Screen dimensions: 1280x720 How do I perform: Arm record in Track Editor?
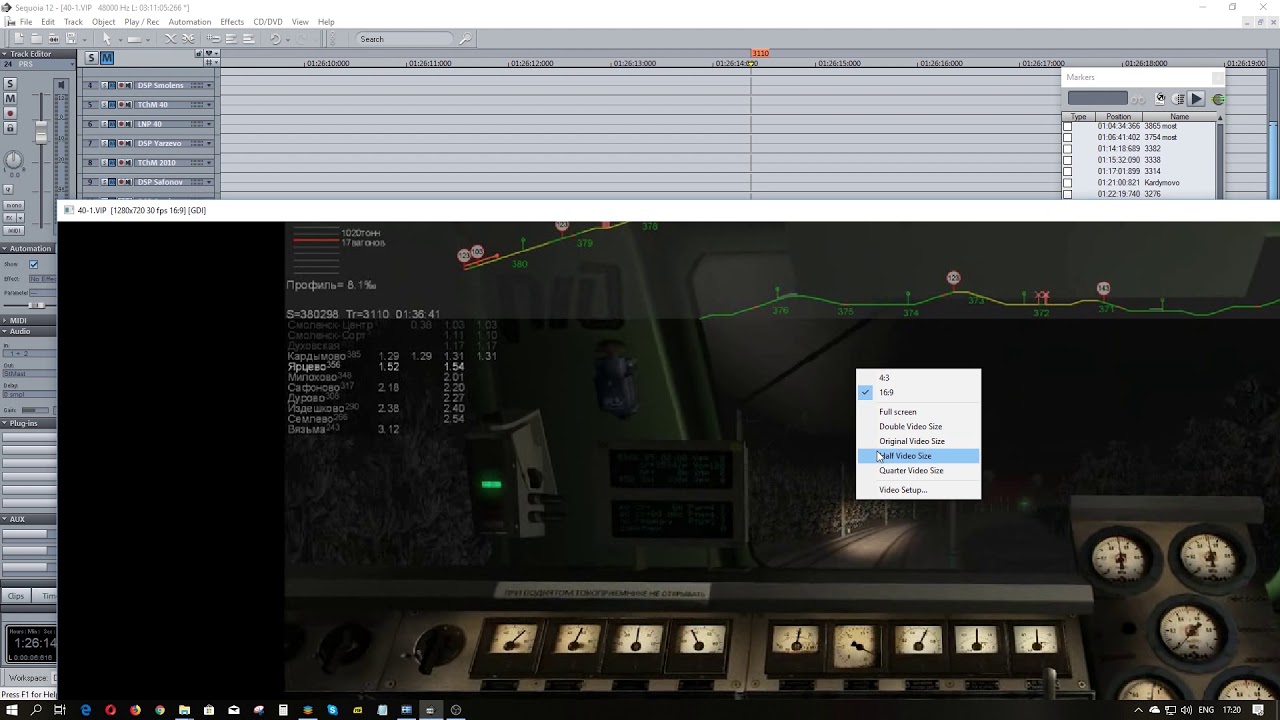[x=10, y=114]
